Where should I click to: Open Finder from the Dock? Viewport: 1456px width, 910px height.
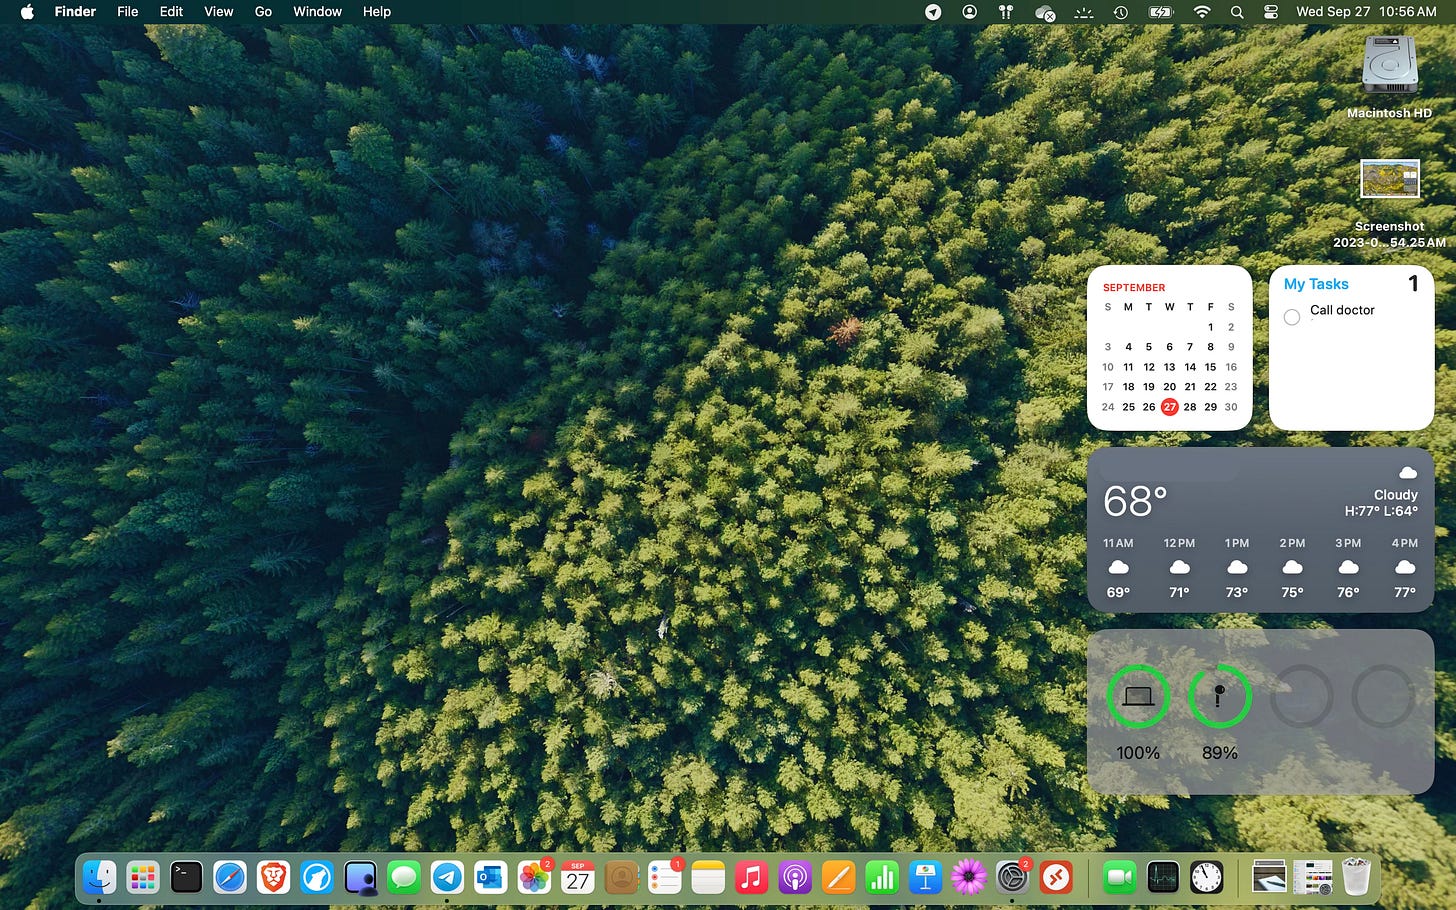point(100,878)
